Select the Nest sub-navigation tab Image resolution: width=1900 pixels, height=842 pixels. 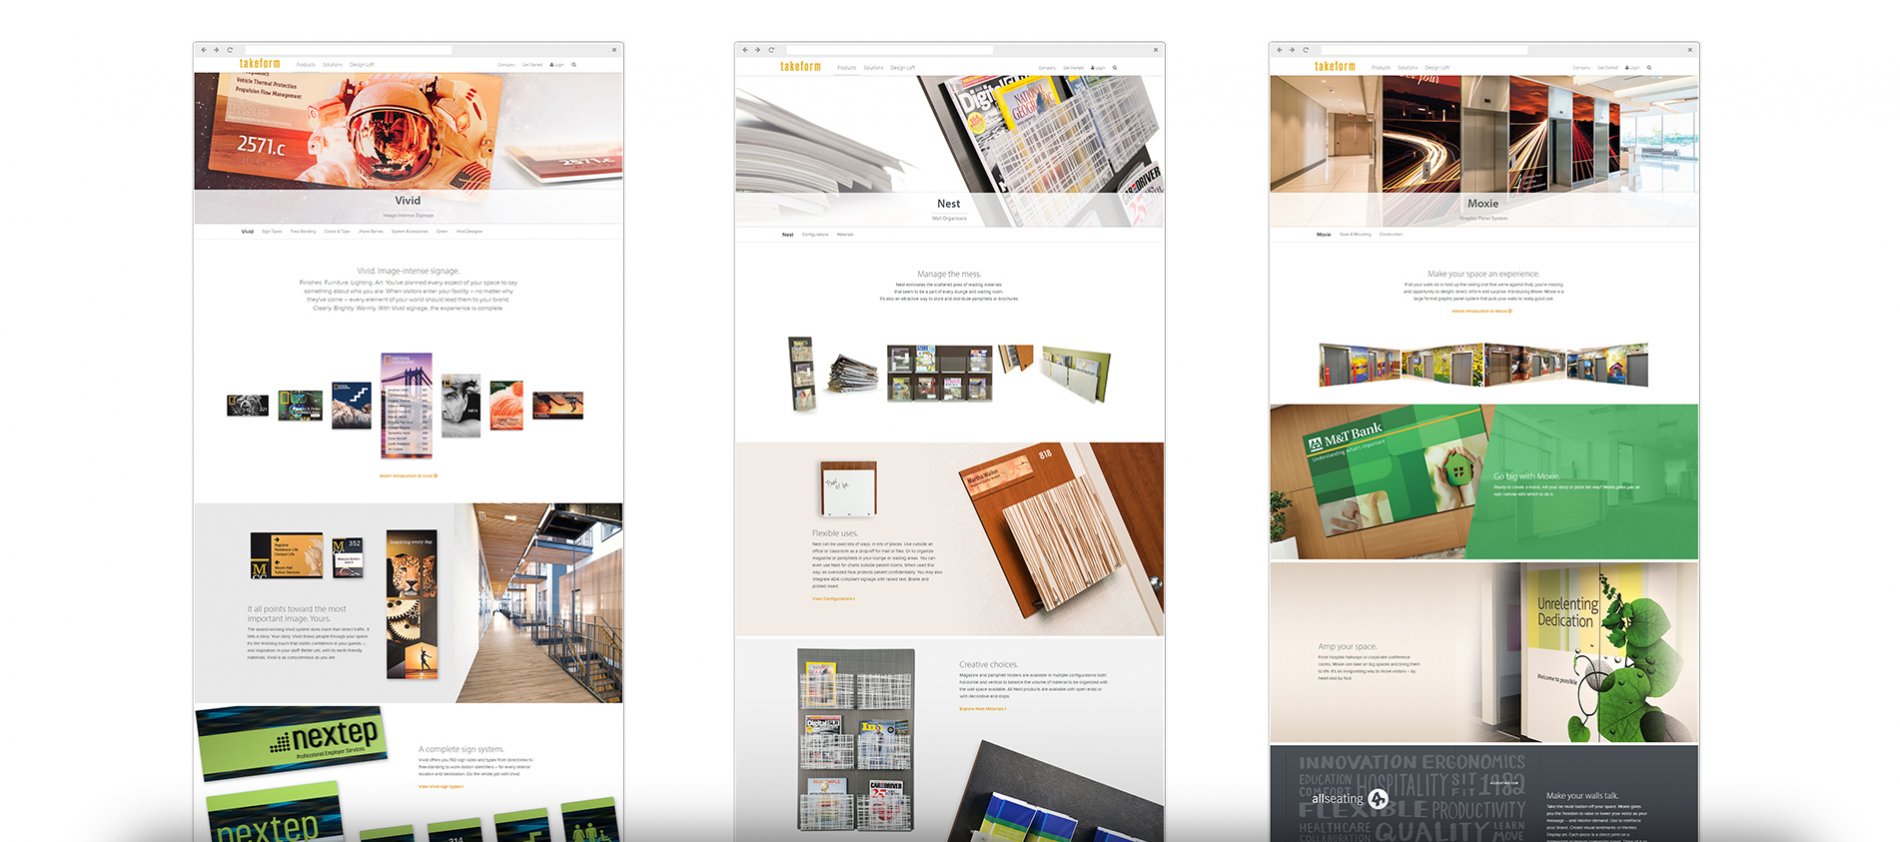point(788,235)
